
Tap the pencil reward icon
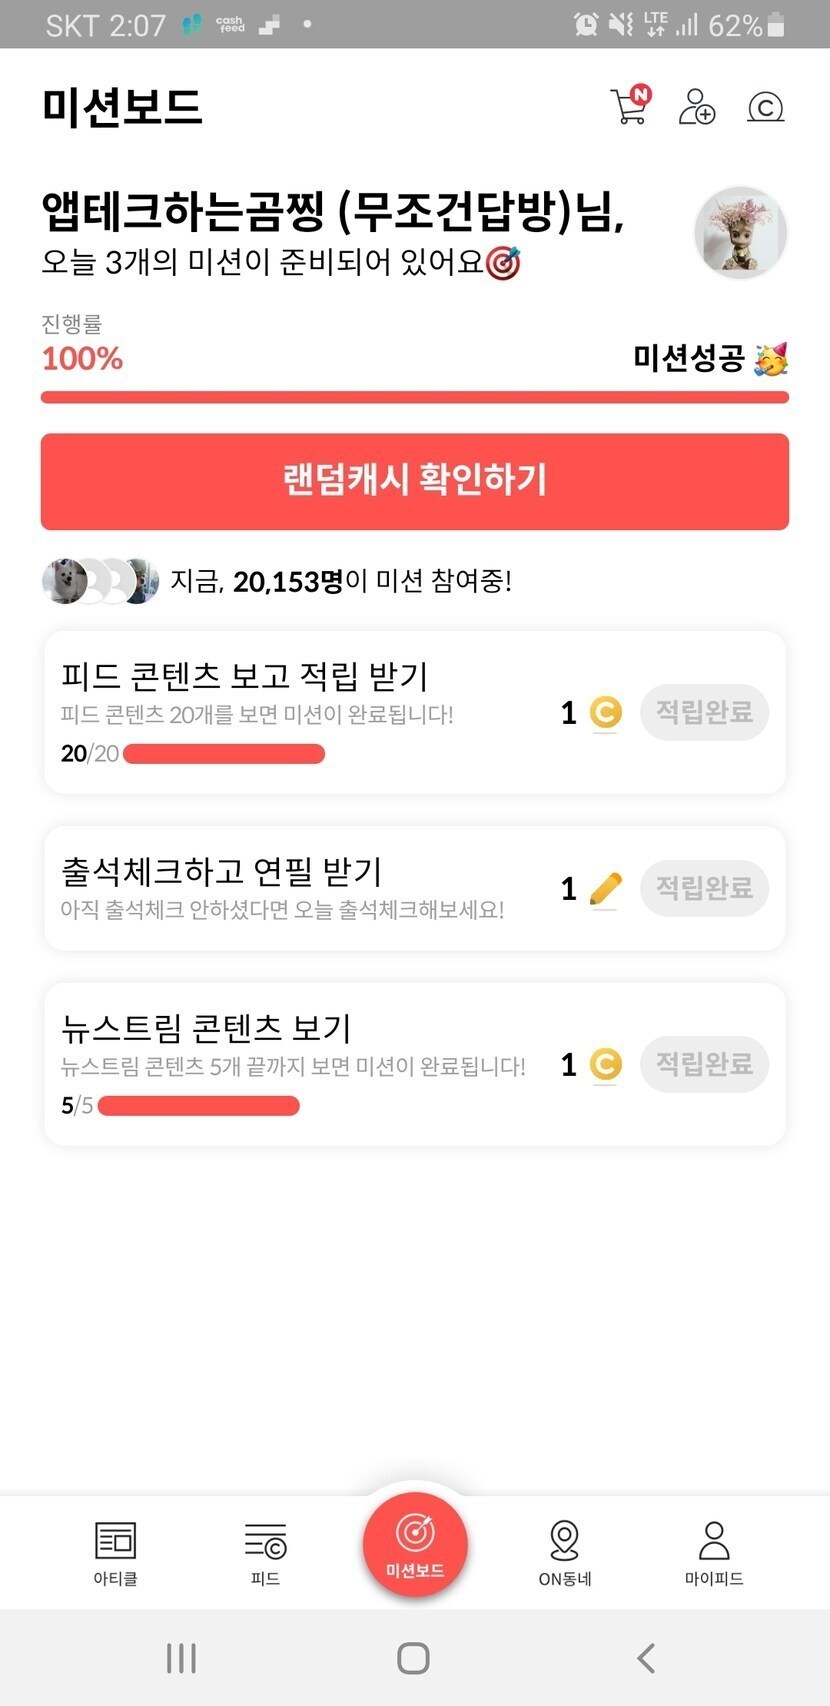(x=605, y=888)
